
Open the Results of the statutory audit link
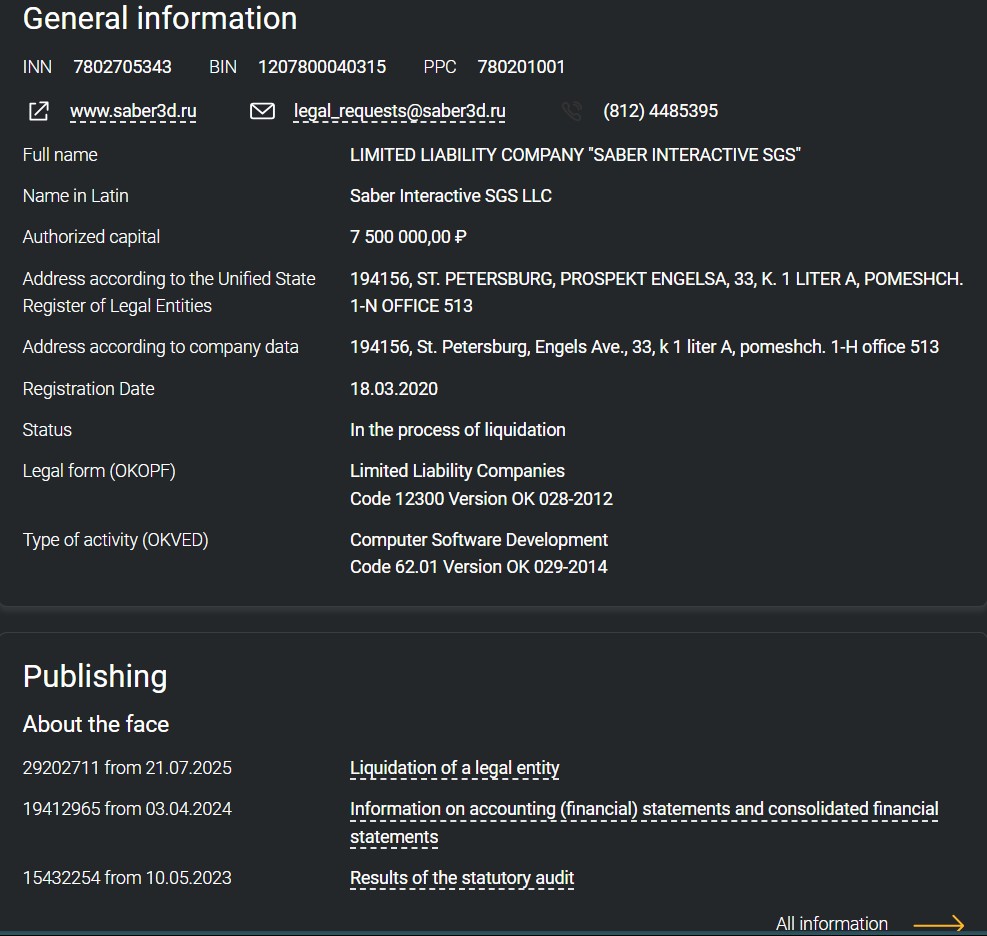coord(462,878)
